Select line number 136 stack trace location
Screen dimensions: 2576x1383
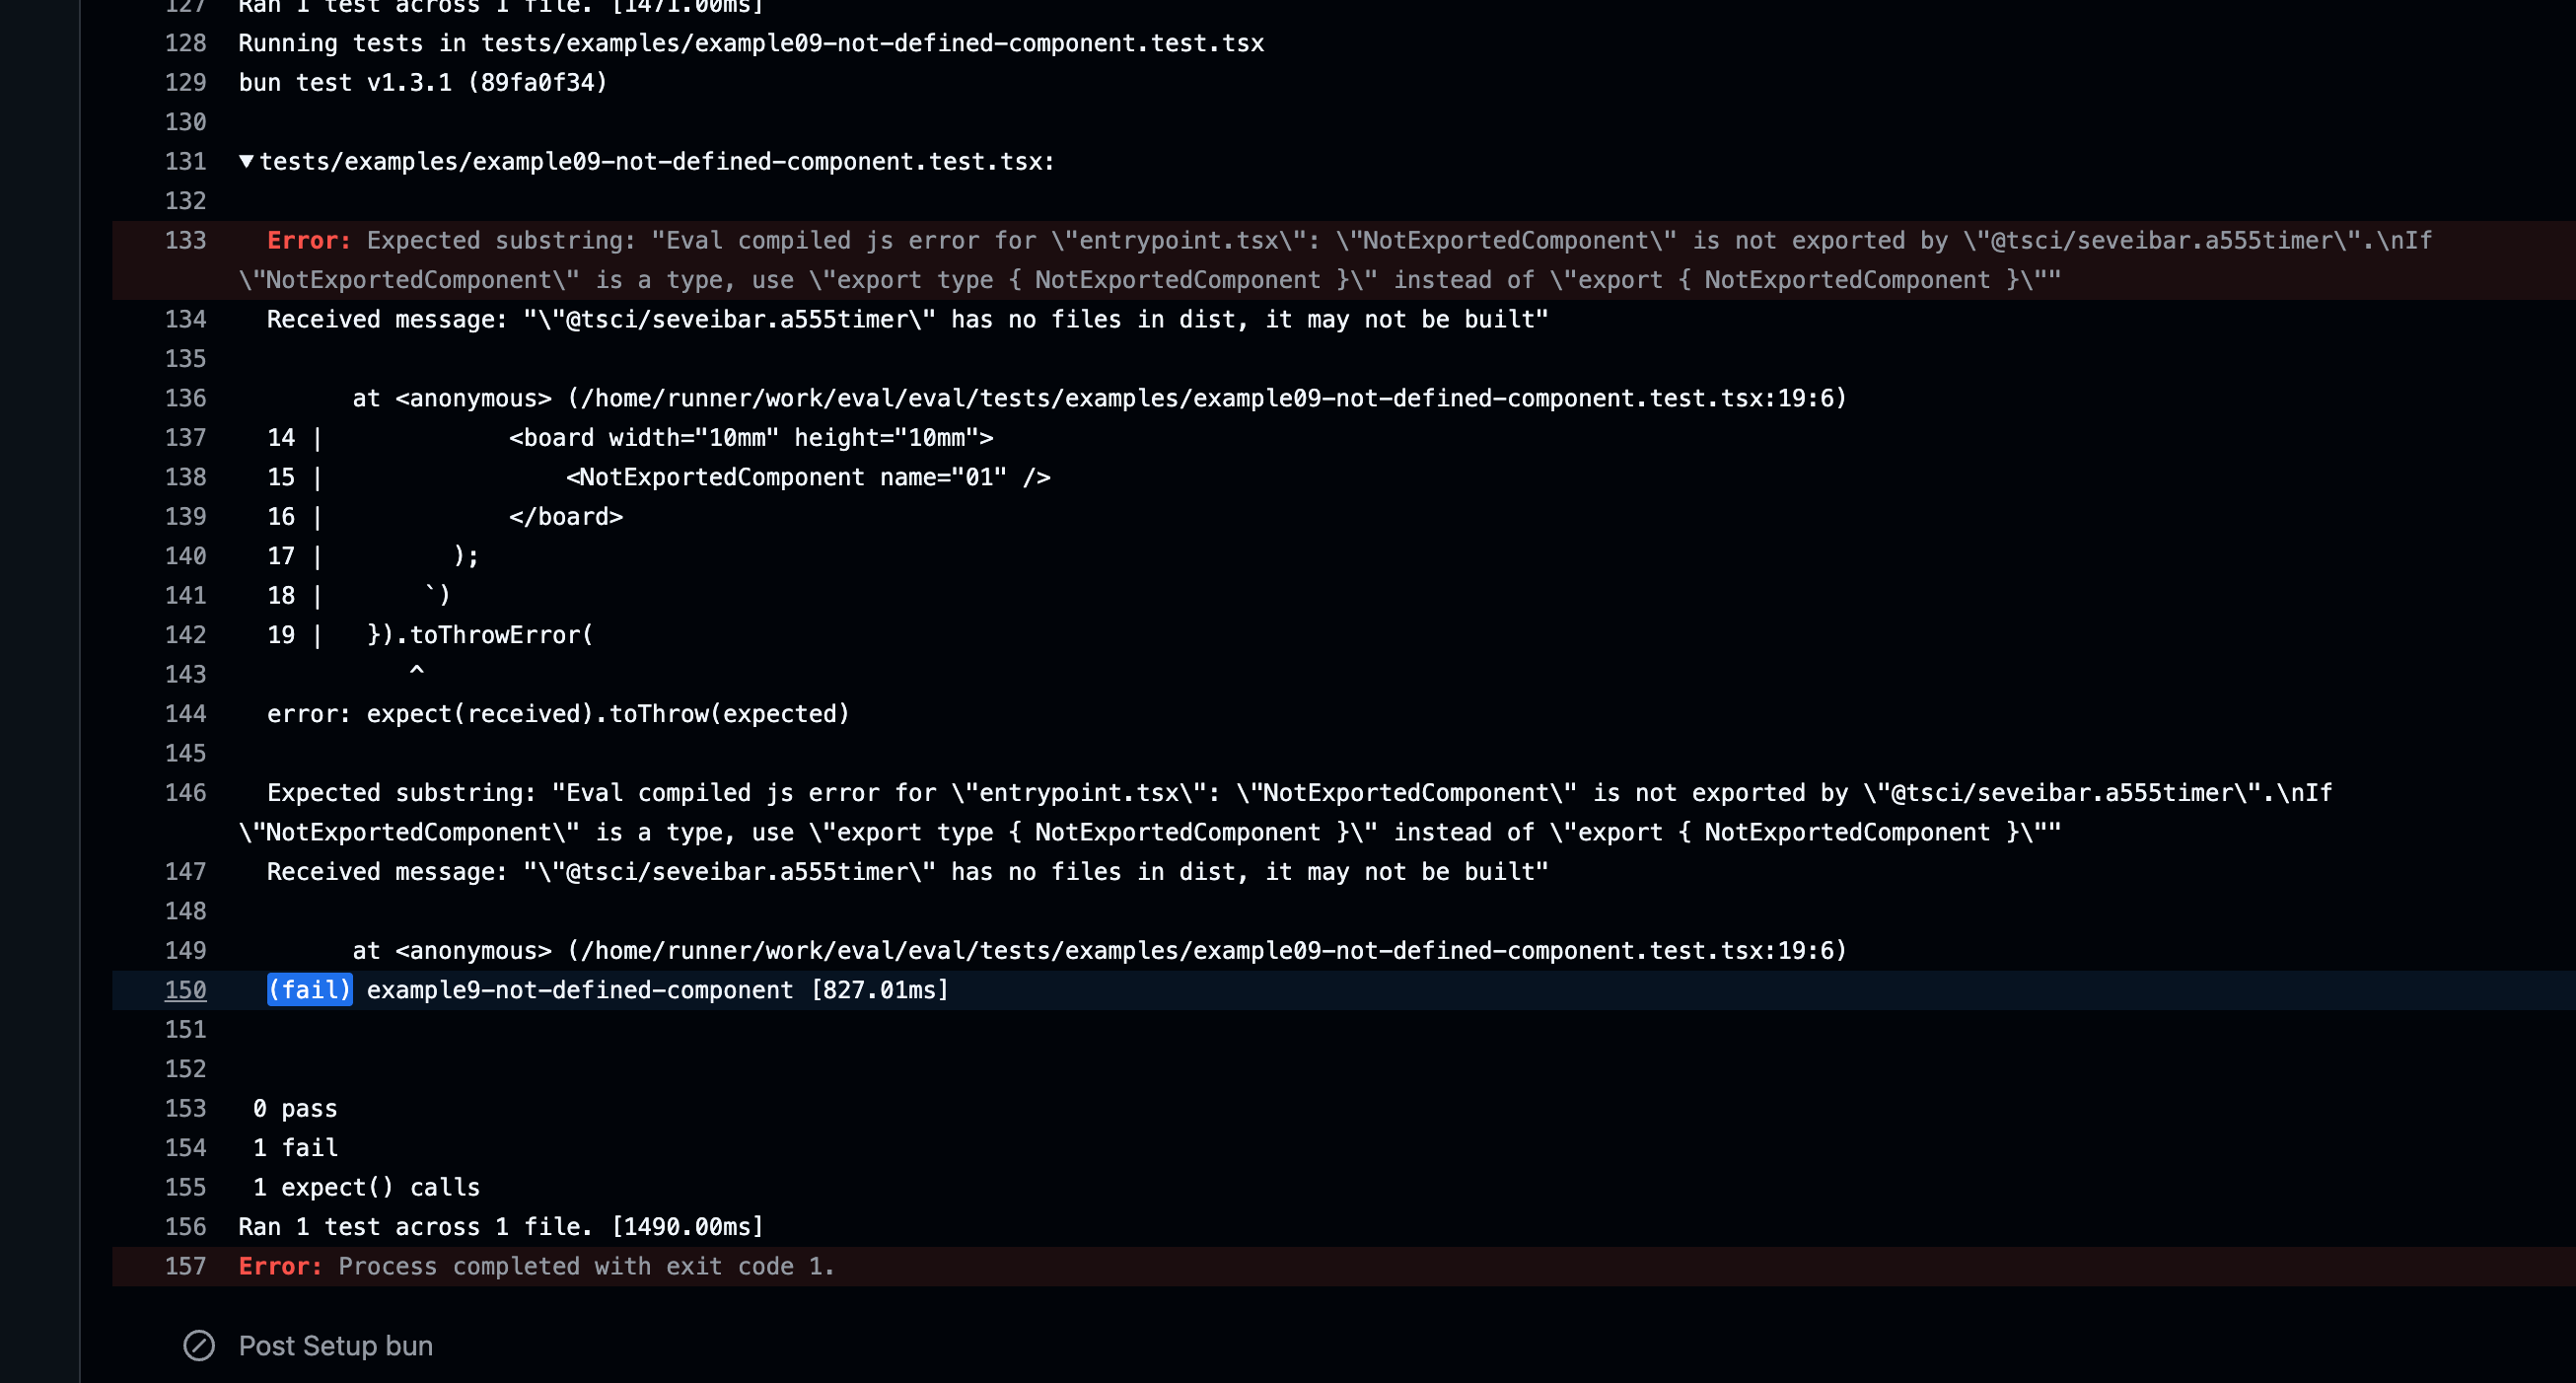pos(185,398)
